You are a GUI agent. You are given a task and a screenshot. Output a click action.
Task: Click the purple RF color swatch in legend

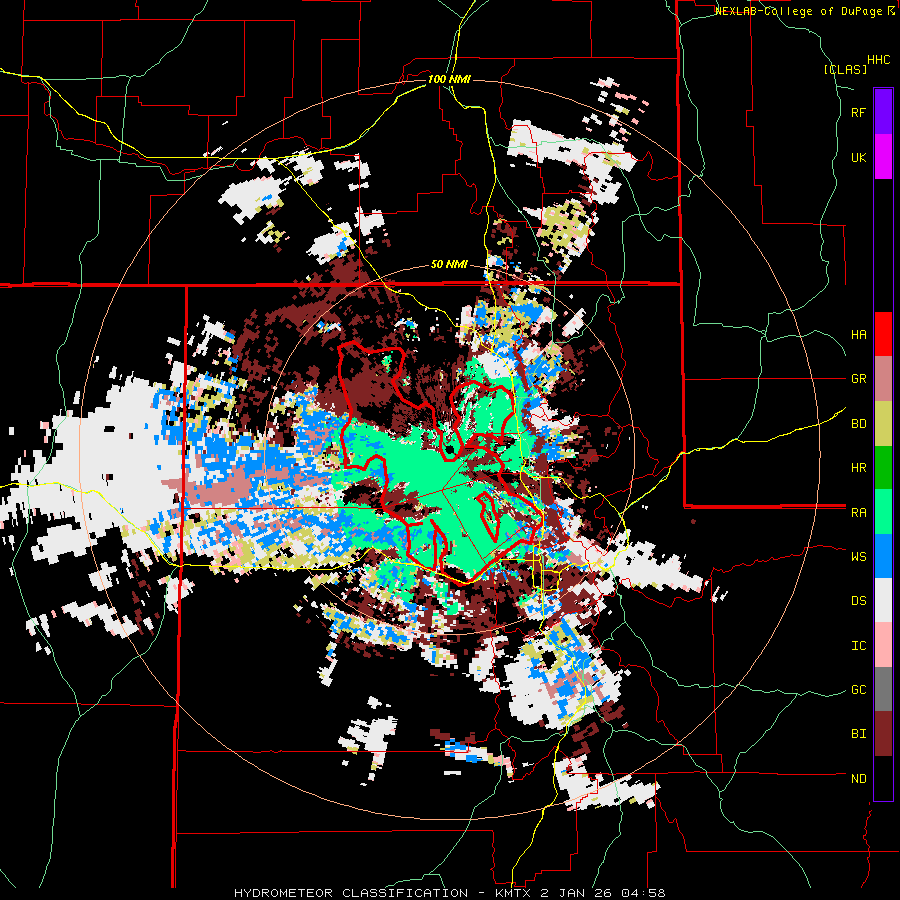click(883, 112)
